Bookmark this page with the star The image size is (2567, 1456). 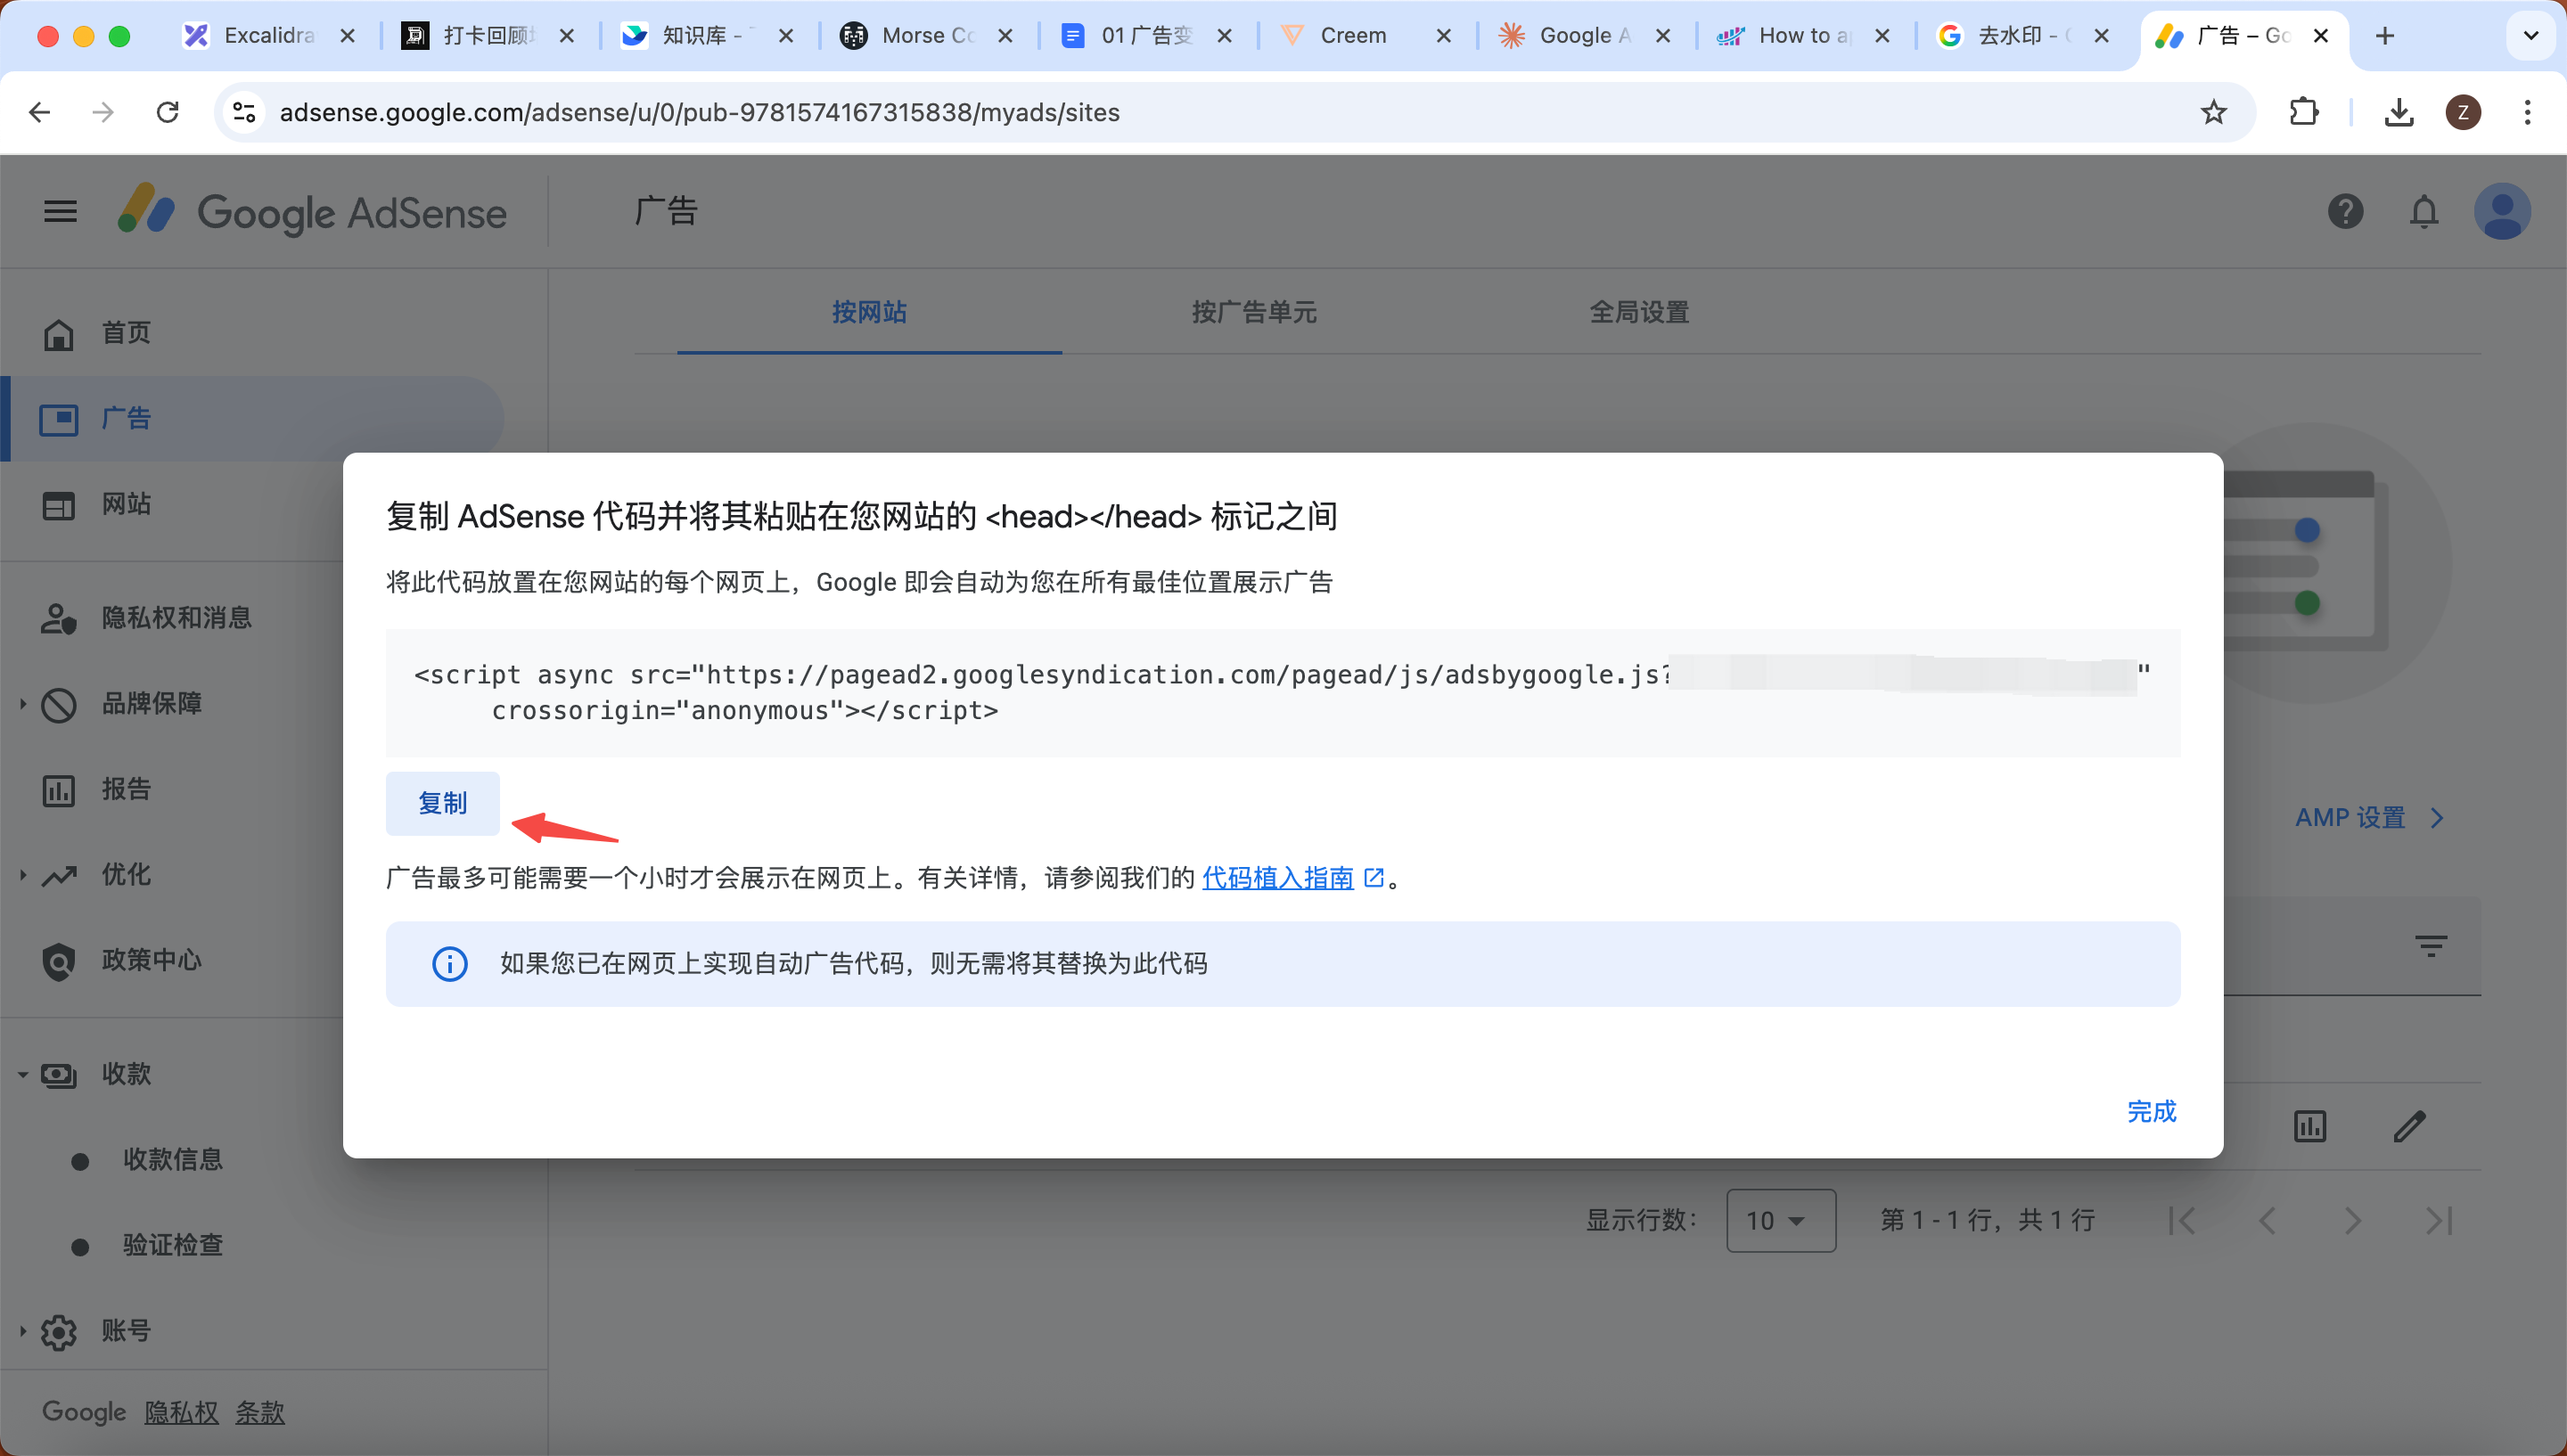click(2214, 112)
